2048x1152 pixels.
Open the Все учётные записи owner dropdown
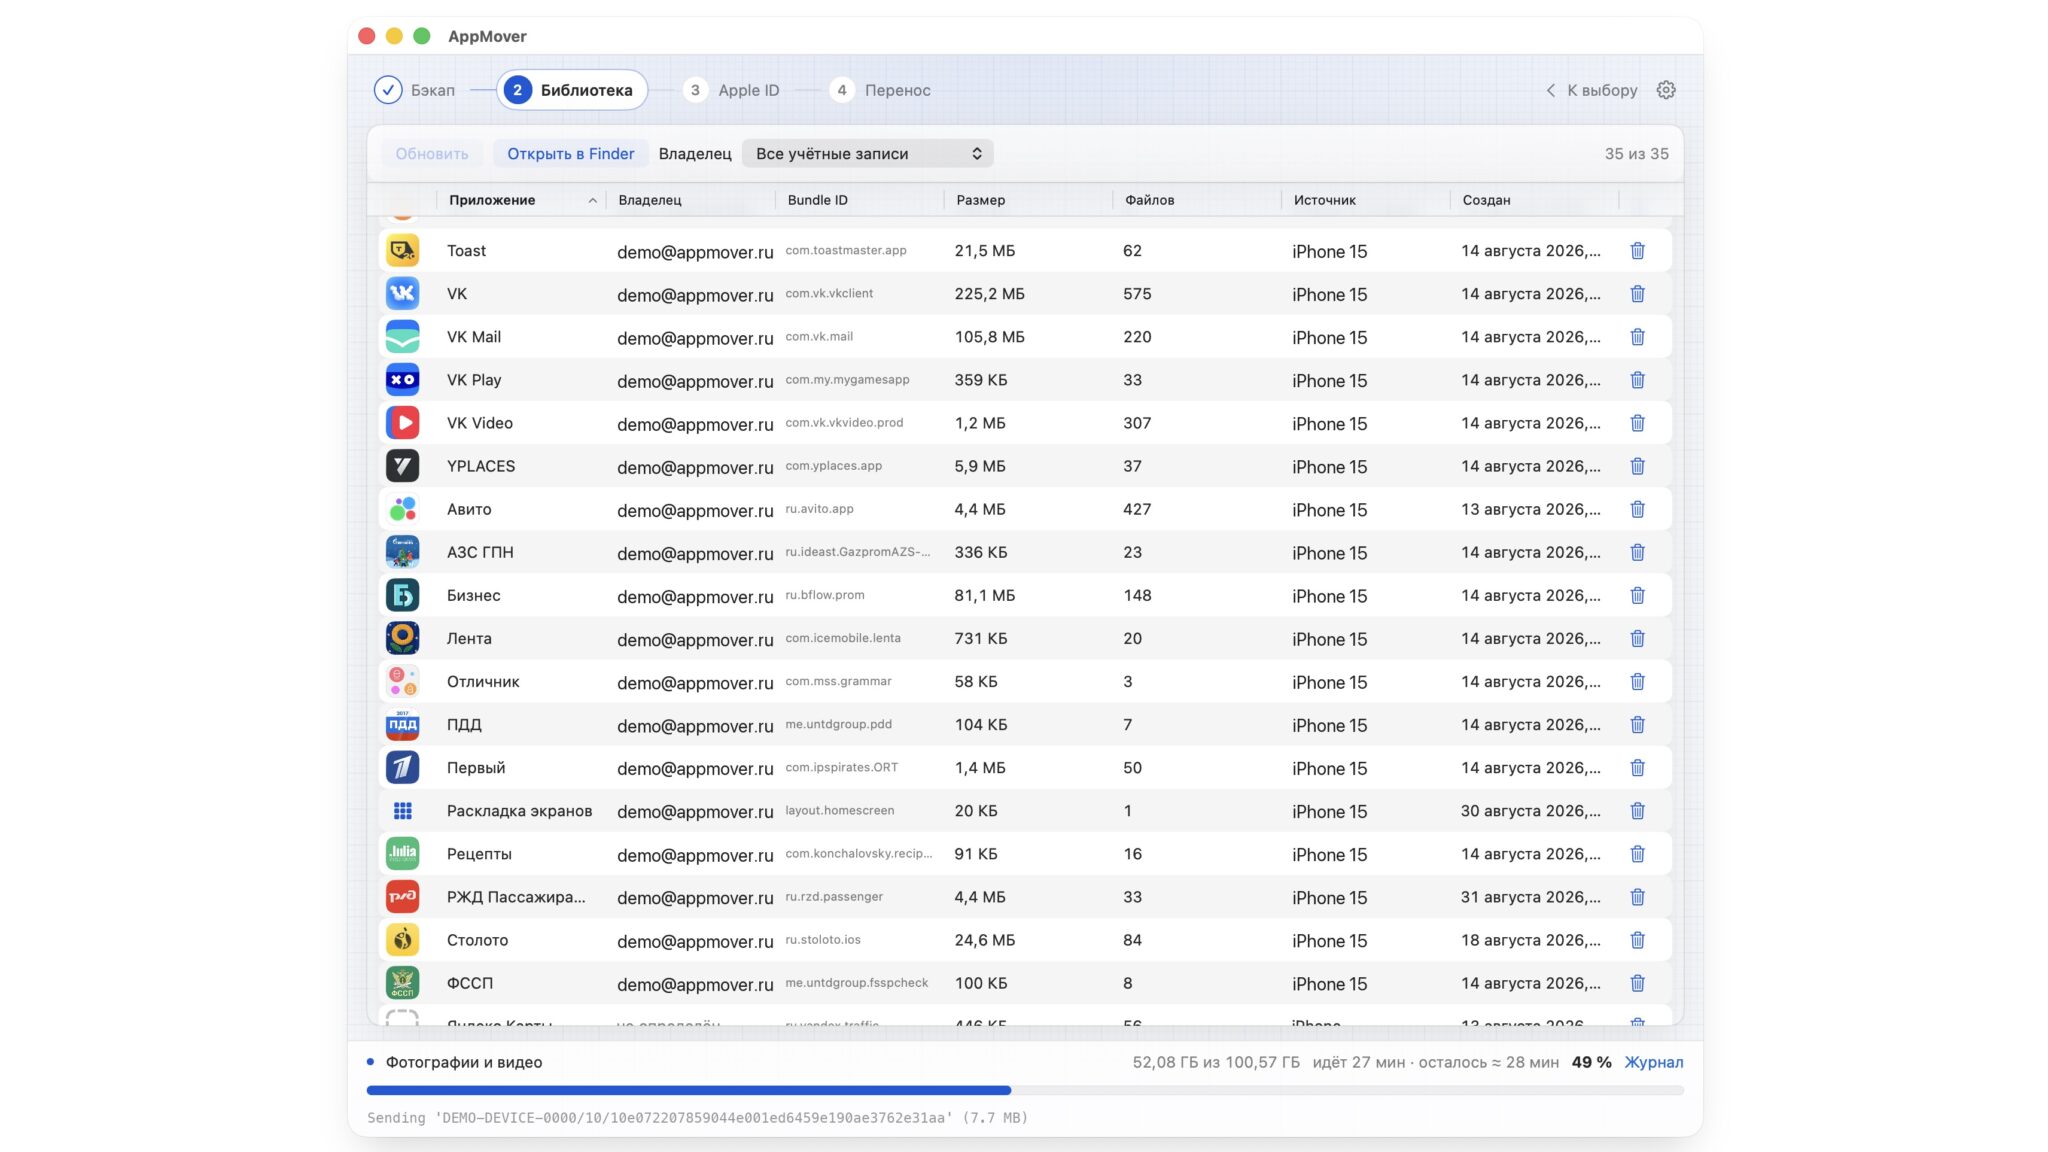tap(867, 154)
